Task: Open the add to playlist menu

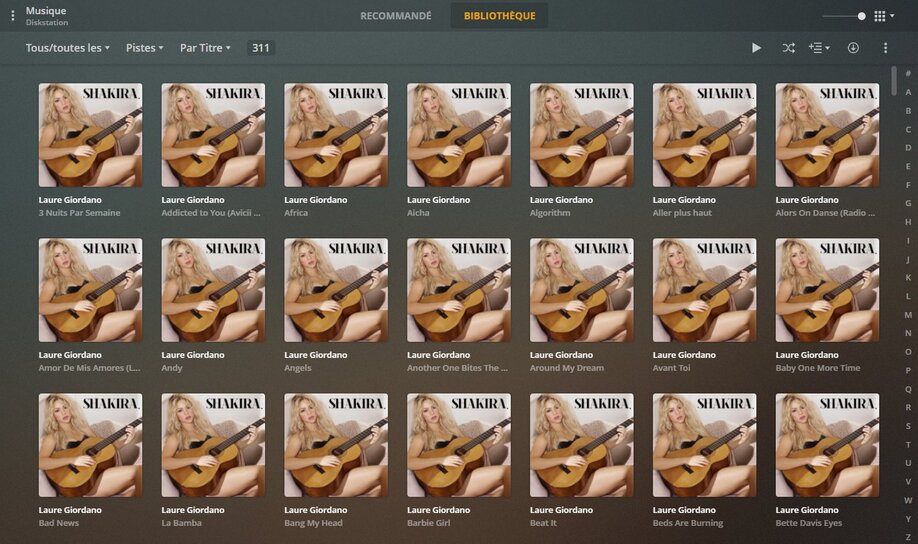Action: (x=819, y=48)
